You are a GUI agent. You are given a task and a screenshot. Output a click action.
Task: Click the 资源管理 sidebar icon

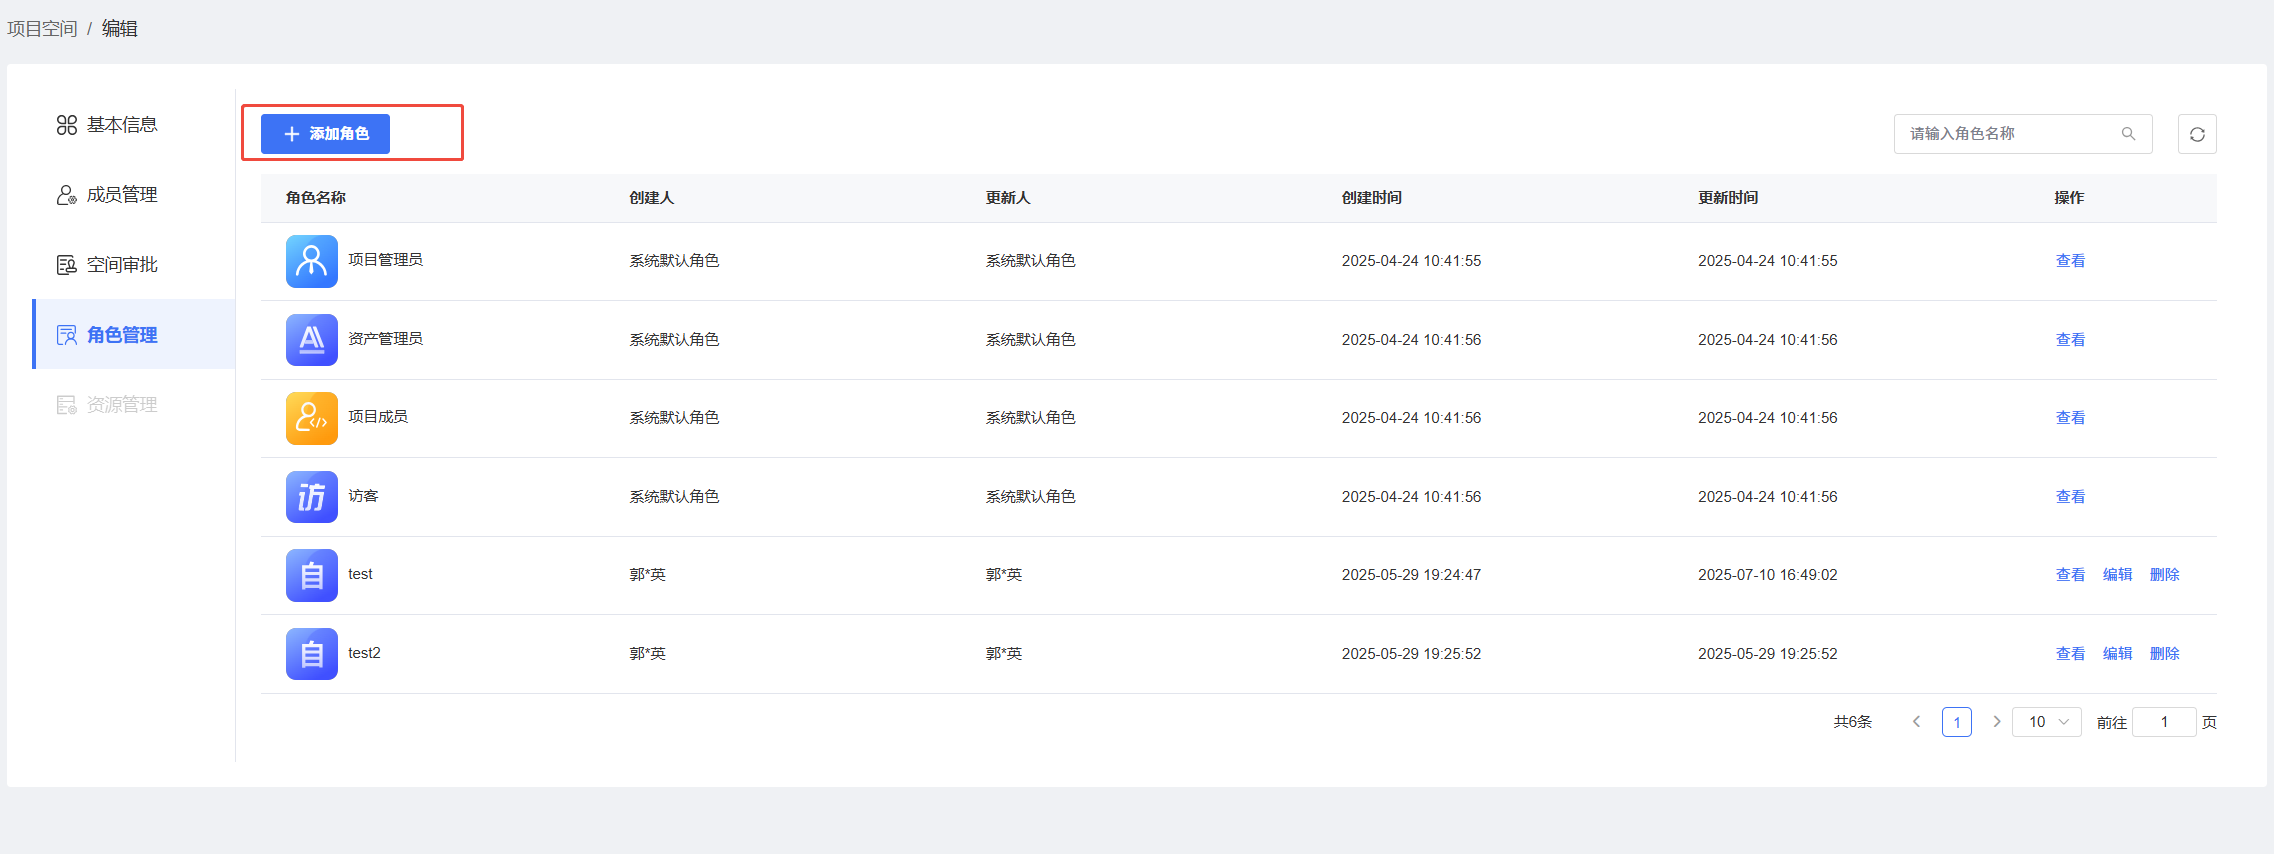tap(66, 405)
